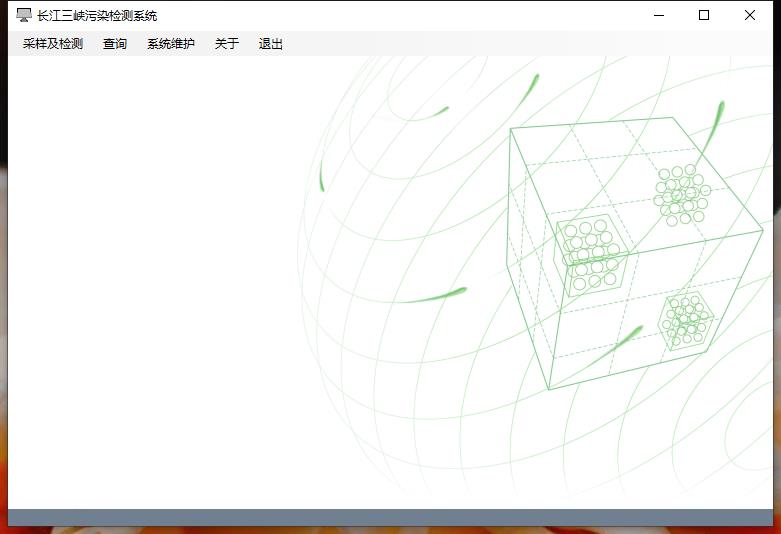This screenshot has height=534, width=781.
Task: Minimize the 长江三峡污染检测系统 window
Action: pyautogui.click(x=659, y=15)
